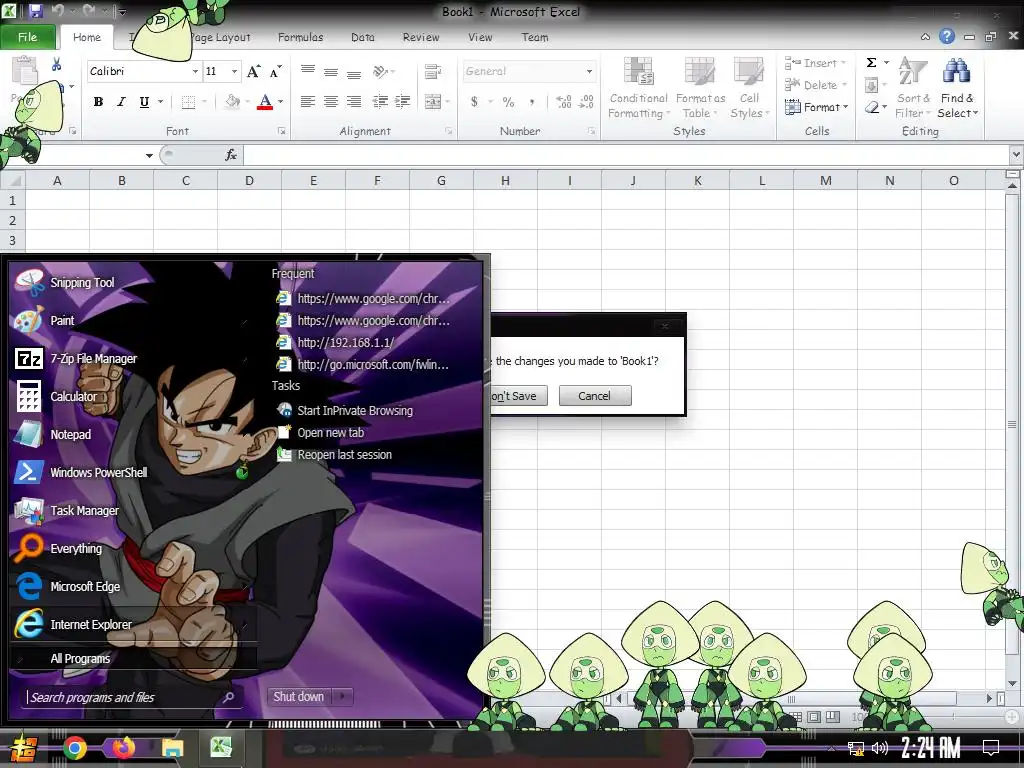Viewport: 1024px width, 768px height.
Task: Open Cell Styles gallery
Action: tap(749, 88)
